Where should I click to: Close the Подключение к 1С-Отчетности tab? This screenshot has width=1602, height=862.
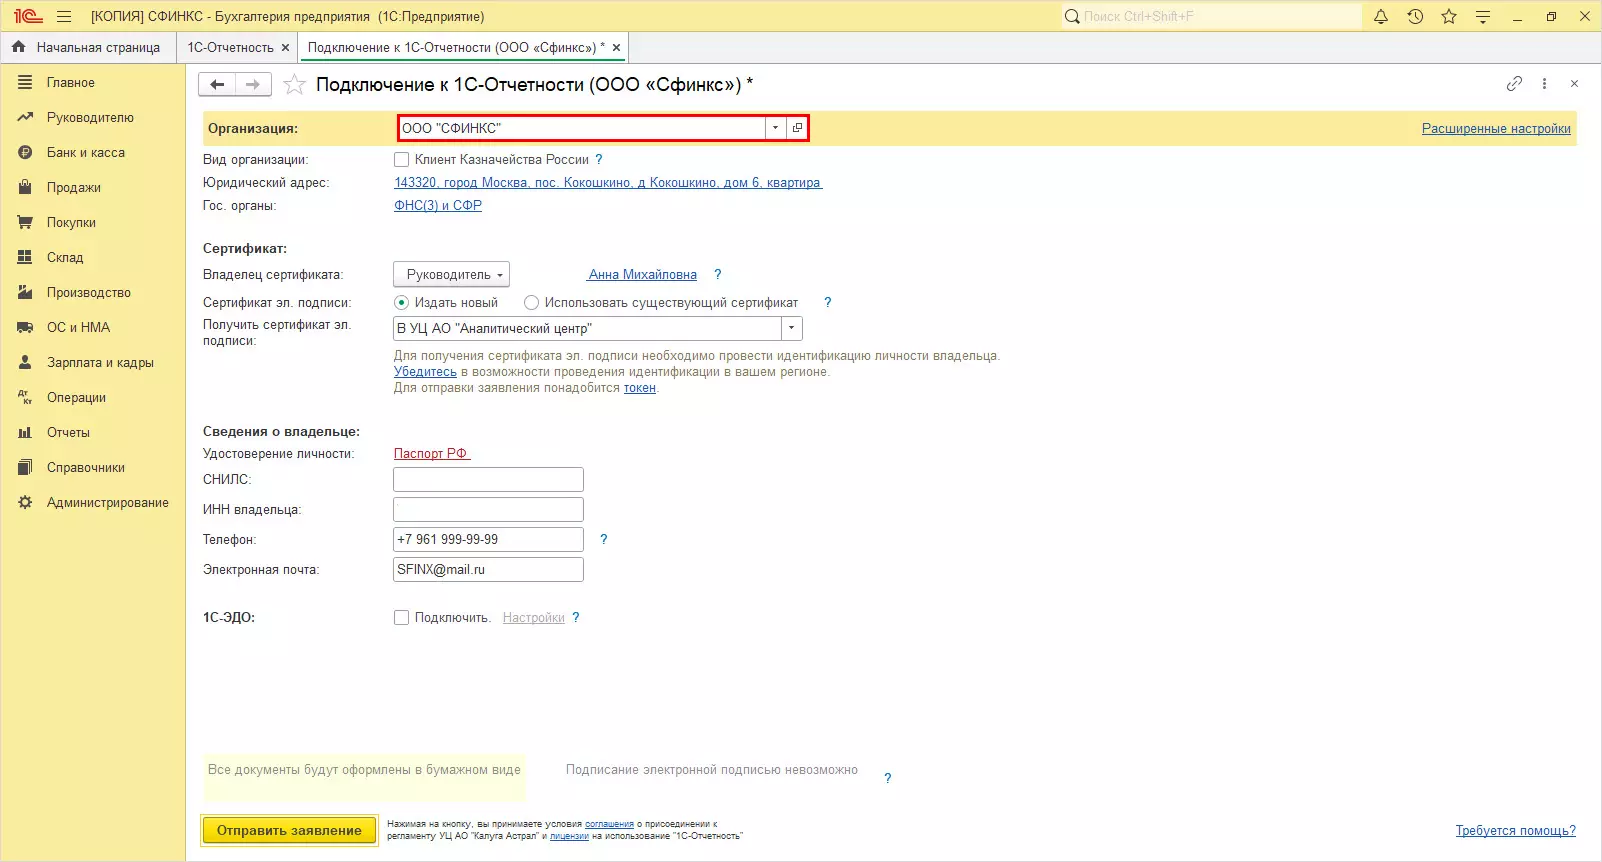(x=616, y=47)
